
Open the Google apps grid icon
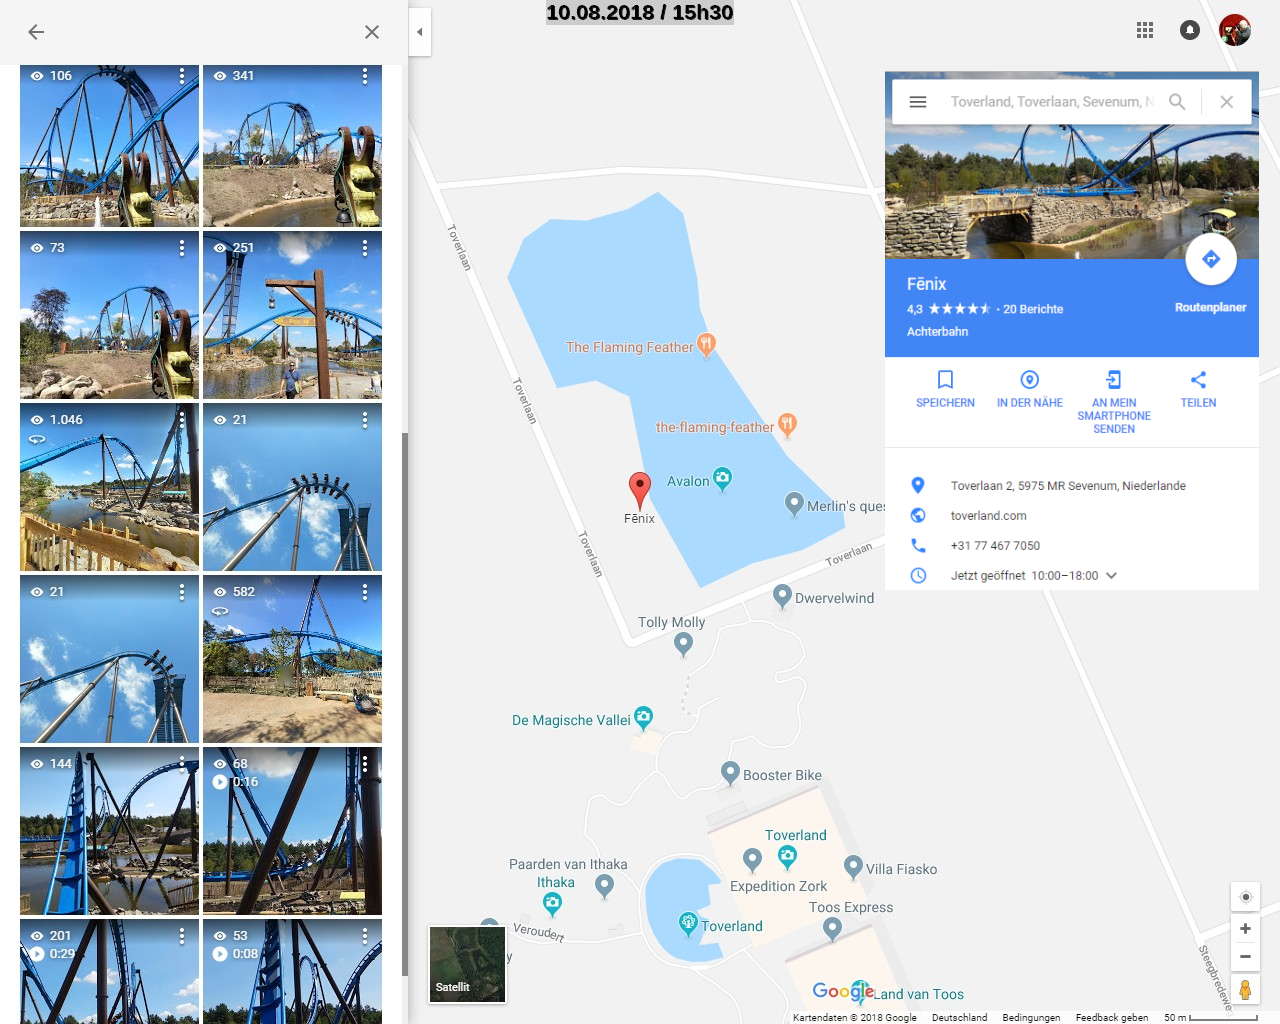[x=1145, y=30]
